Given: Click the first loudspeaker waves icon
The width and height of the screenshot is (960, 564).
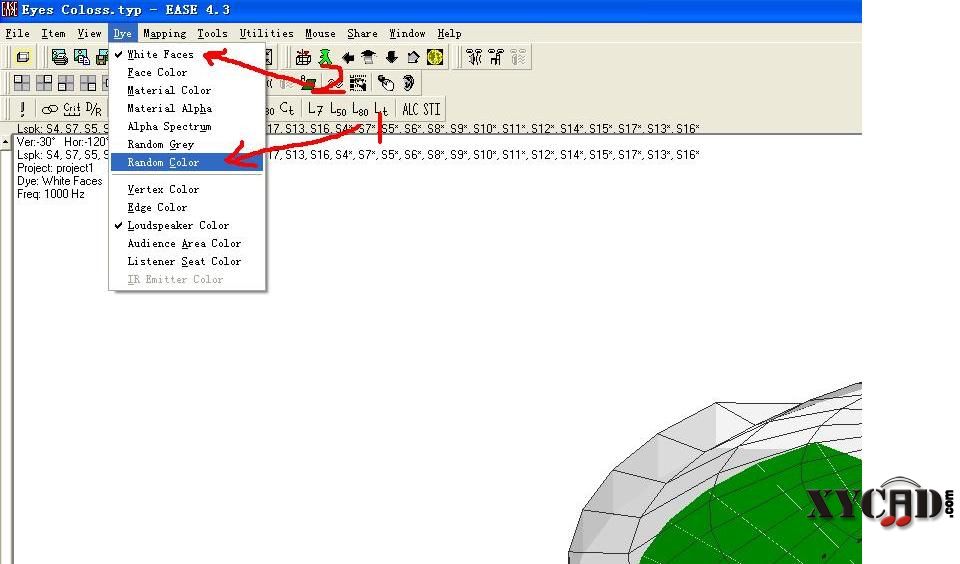Looking at the screenshot, I should click(474, 58).
